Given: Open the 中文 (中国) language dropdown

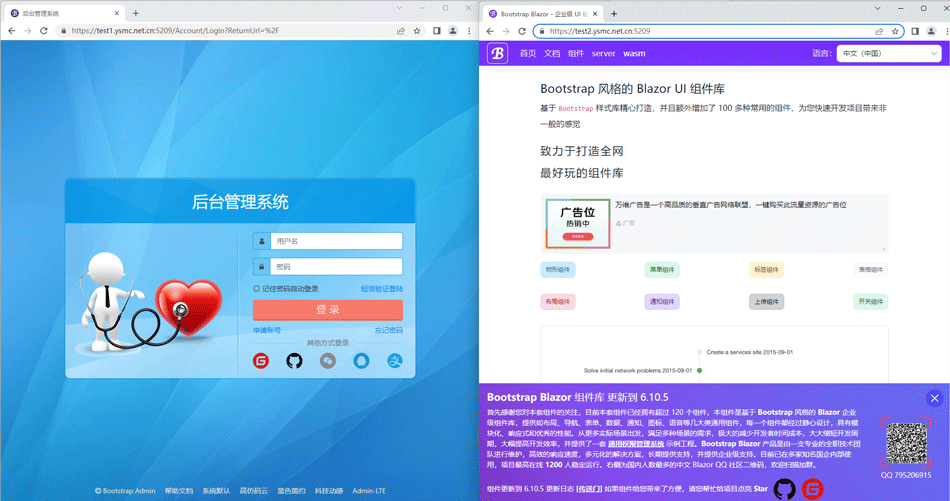Looking at the screenshot, I should pyautogui.click(x=889, y=53).
